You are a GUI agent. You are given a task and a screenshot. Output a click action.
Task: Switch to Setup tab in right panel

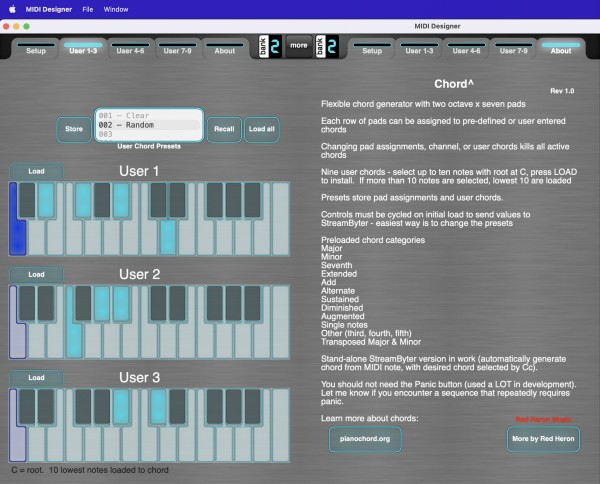click(x=372, y=49)
